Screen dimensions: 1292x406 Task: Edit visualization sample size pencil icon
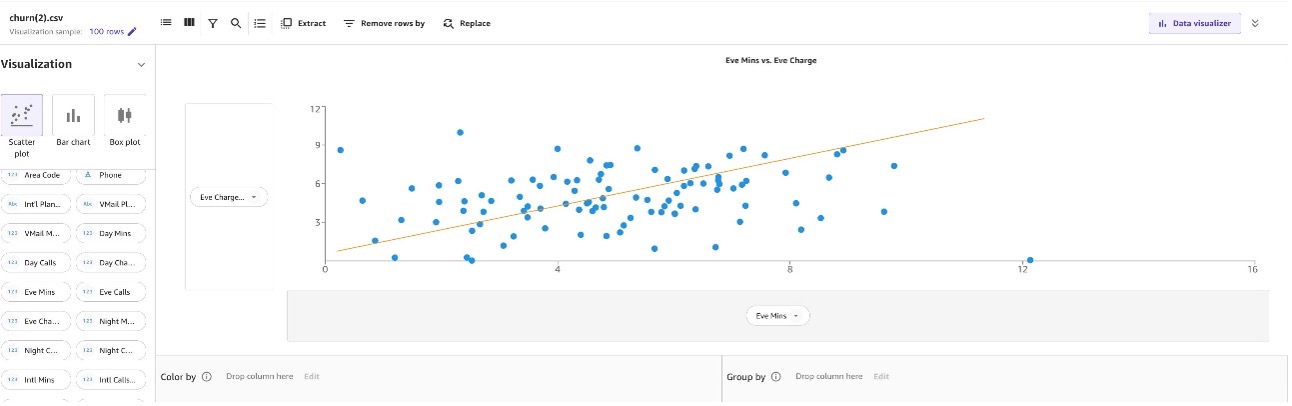132,31
